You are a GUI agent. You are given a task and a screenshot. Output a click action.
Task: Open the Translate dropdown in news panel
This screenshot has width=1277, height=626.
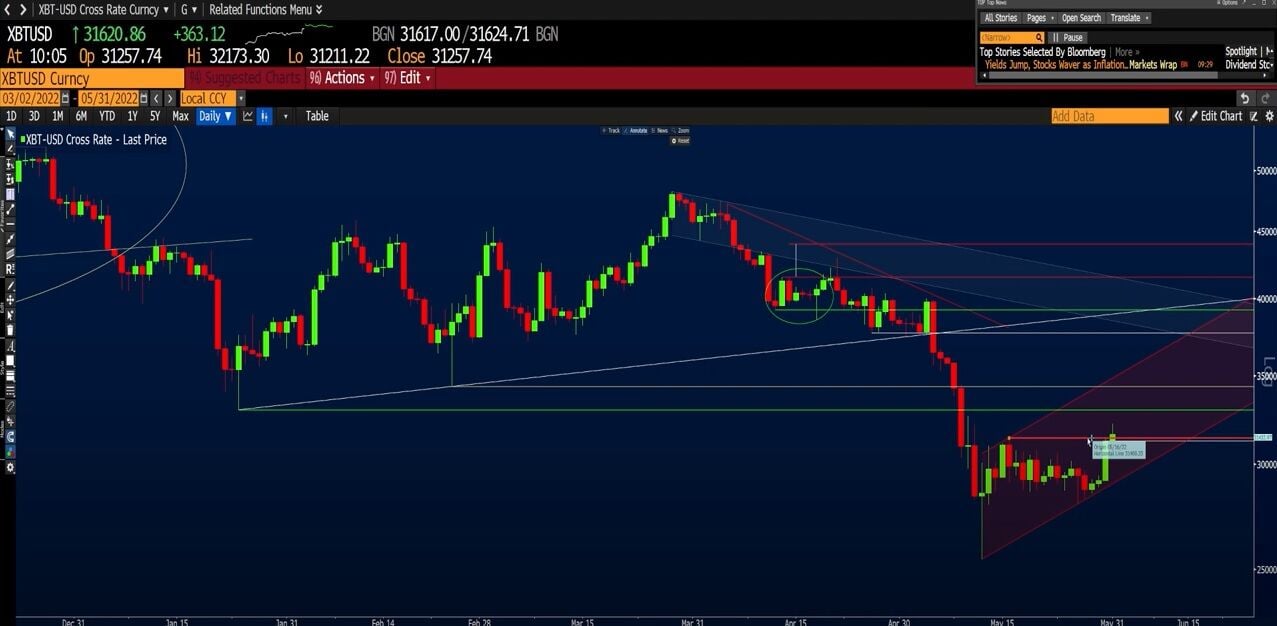(x=1129, y=18)
